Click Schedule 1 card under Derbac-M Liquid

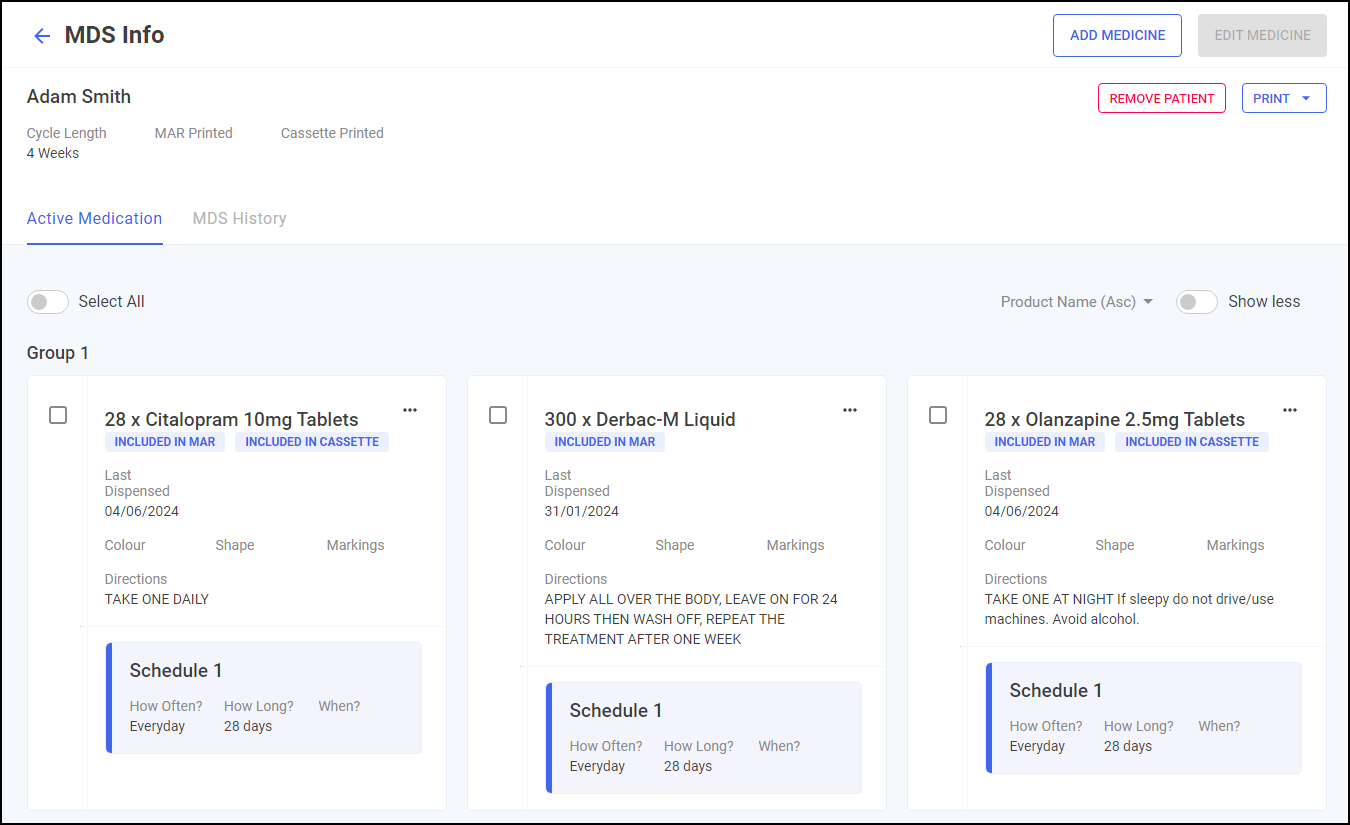tap(704, 738)
